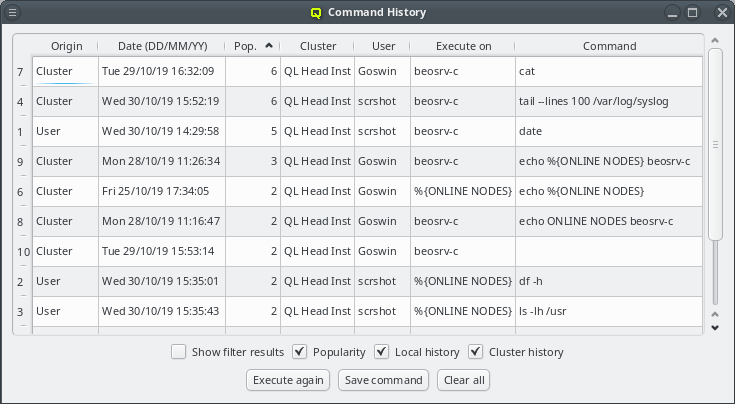Select the 'df -h' command cell
Image resolution: width=735 pixels, height=404 pixels.
(609, 281)
